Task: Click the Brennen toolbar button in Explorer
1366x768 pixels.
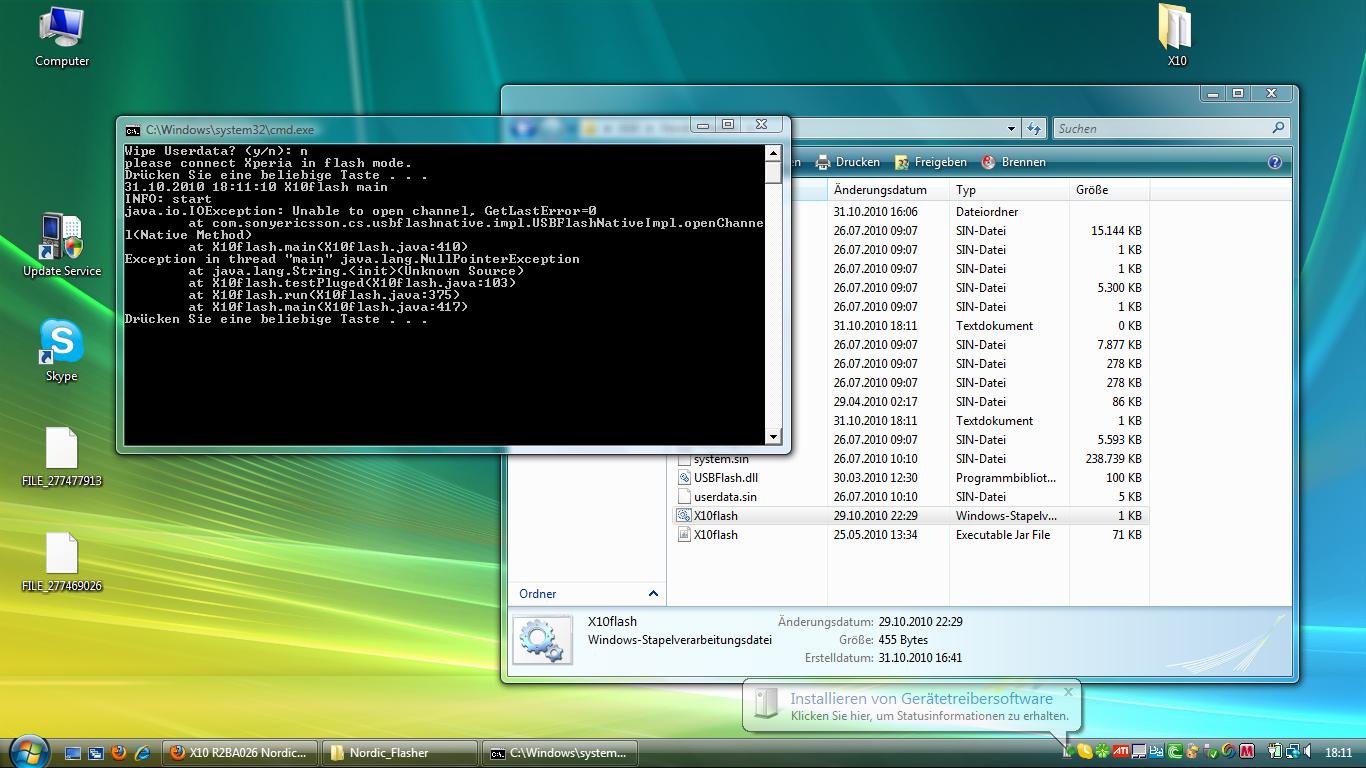Action: [x=1014, y=162]
